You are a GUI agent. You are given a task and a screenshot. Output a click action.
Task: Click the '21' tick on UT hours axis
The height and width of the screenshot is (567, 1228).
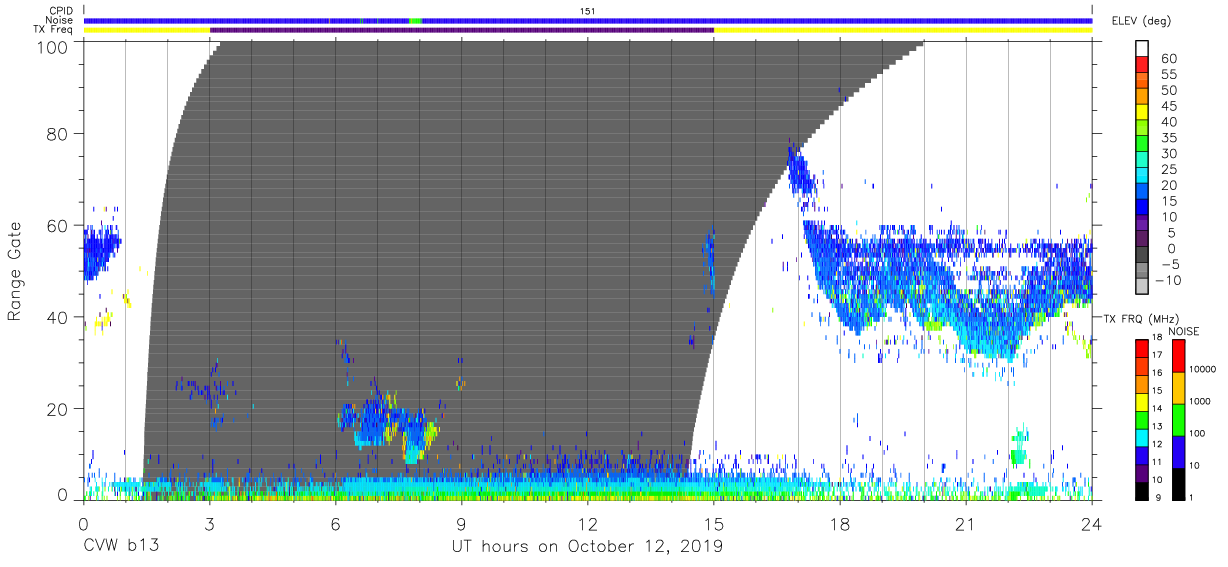coord(966,523)
